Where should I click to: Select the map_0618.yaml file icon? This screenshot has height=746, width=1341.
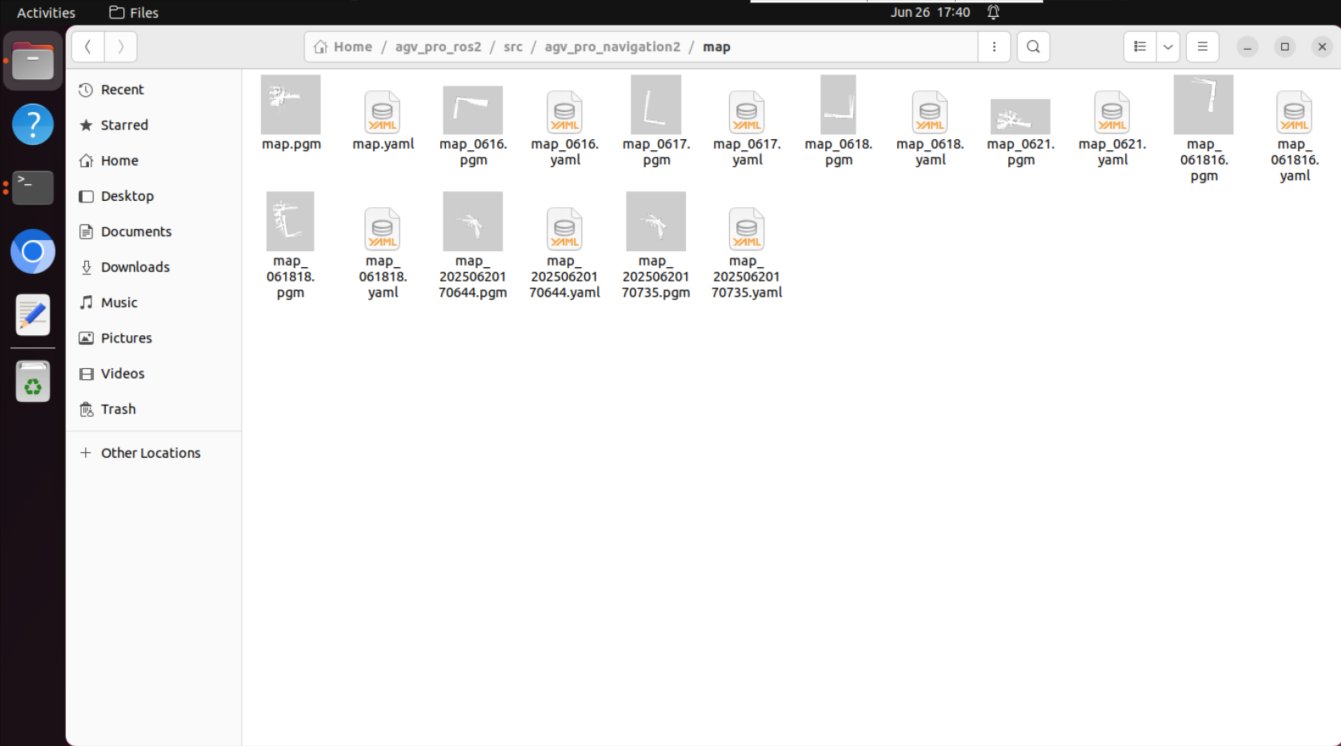coord(930,112)
